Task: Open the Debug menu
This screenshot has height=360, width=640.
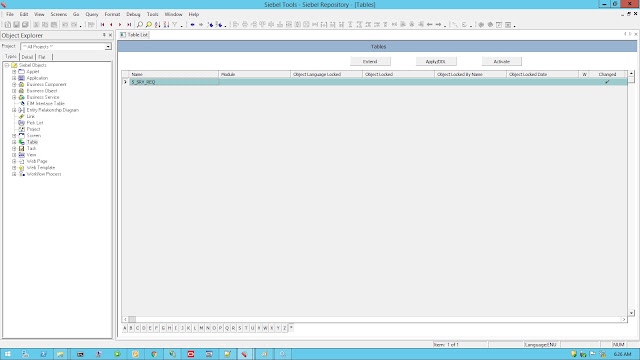Action: [x=133, y=14]
